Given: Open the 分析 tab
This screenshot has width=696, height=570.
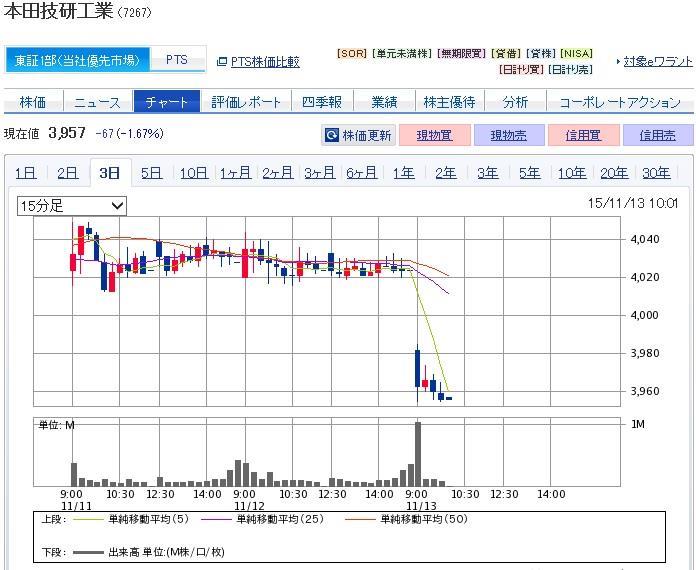Looking at the screenshot, I should pyautogui.click(x=515, y=102).
